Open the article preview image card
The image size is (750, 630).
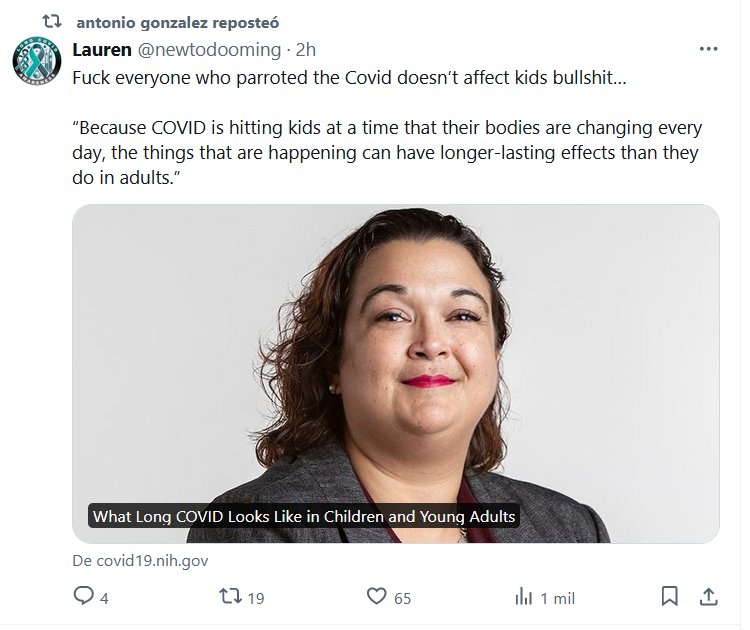[x=396, y=374]
